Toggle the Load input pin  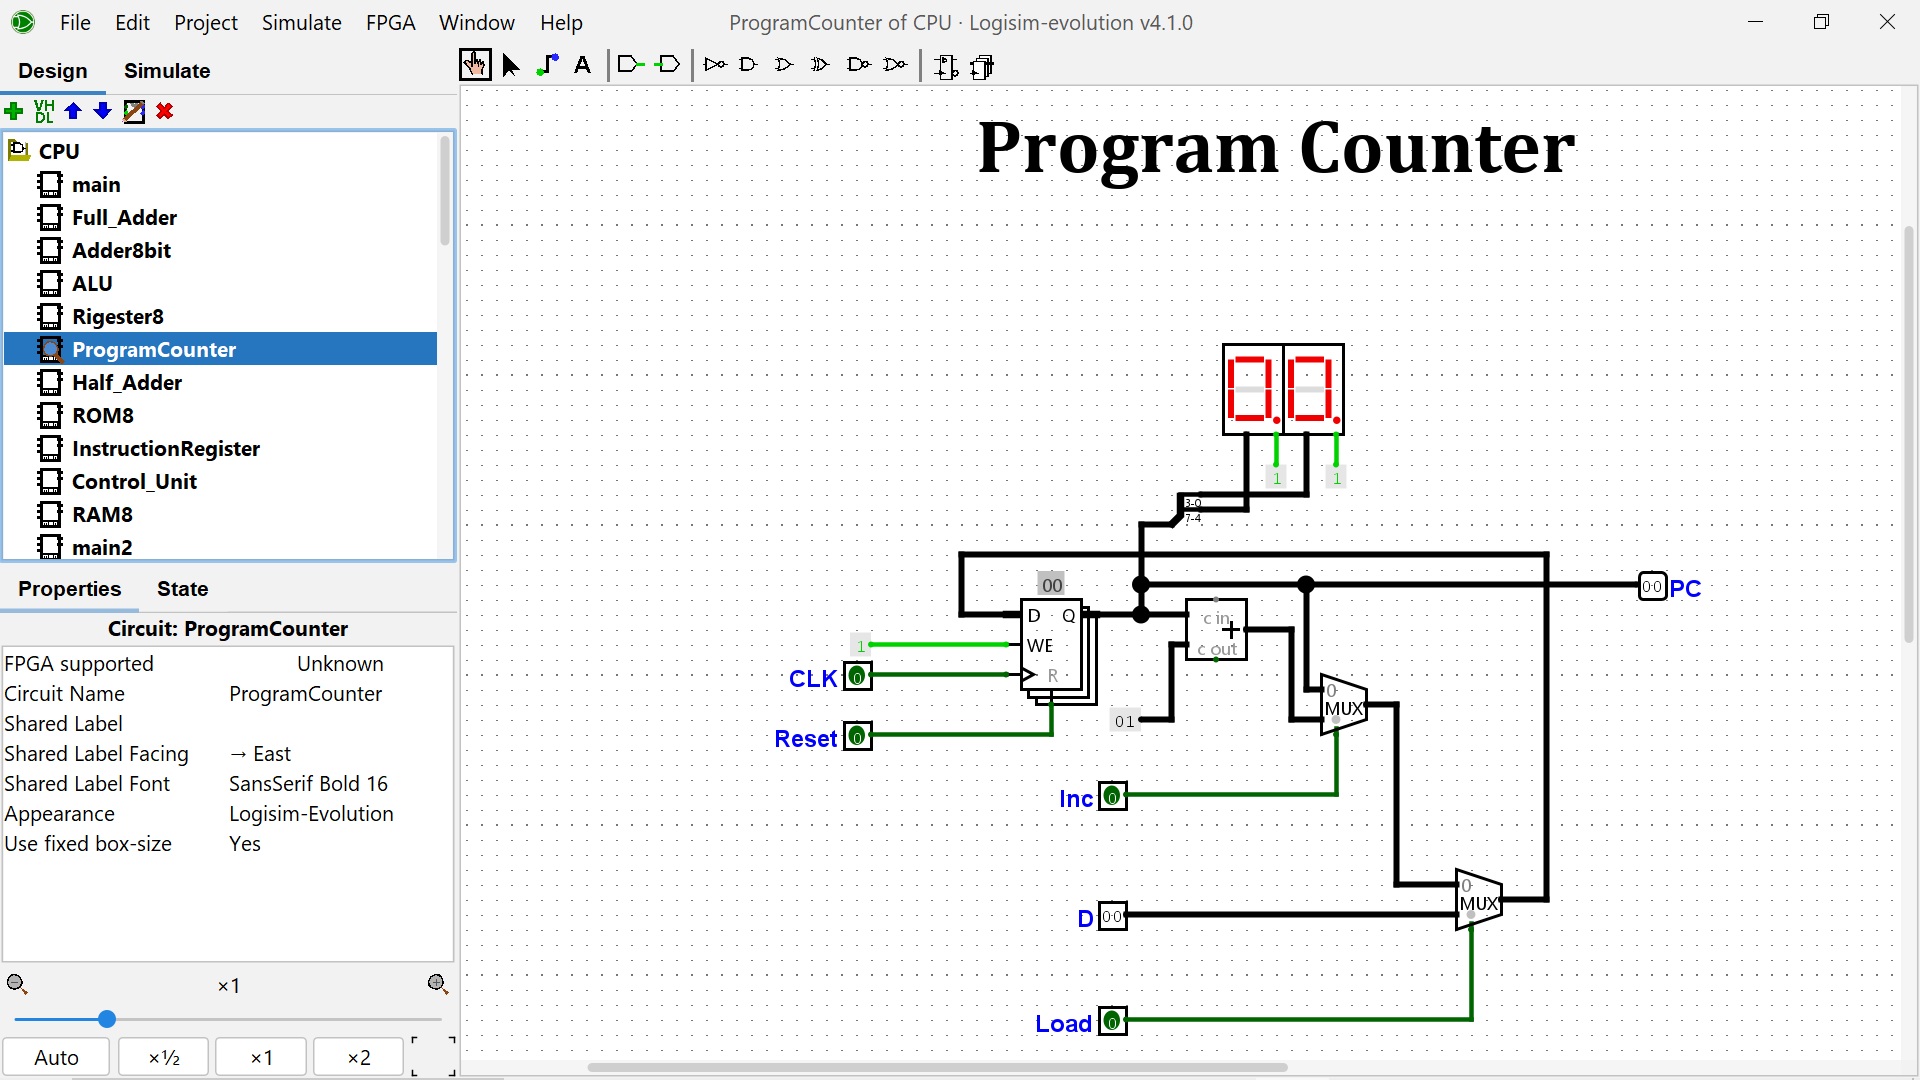pos(1113,1021)
